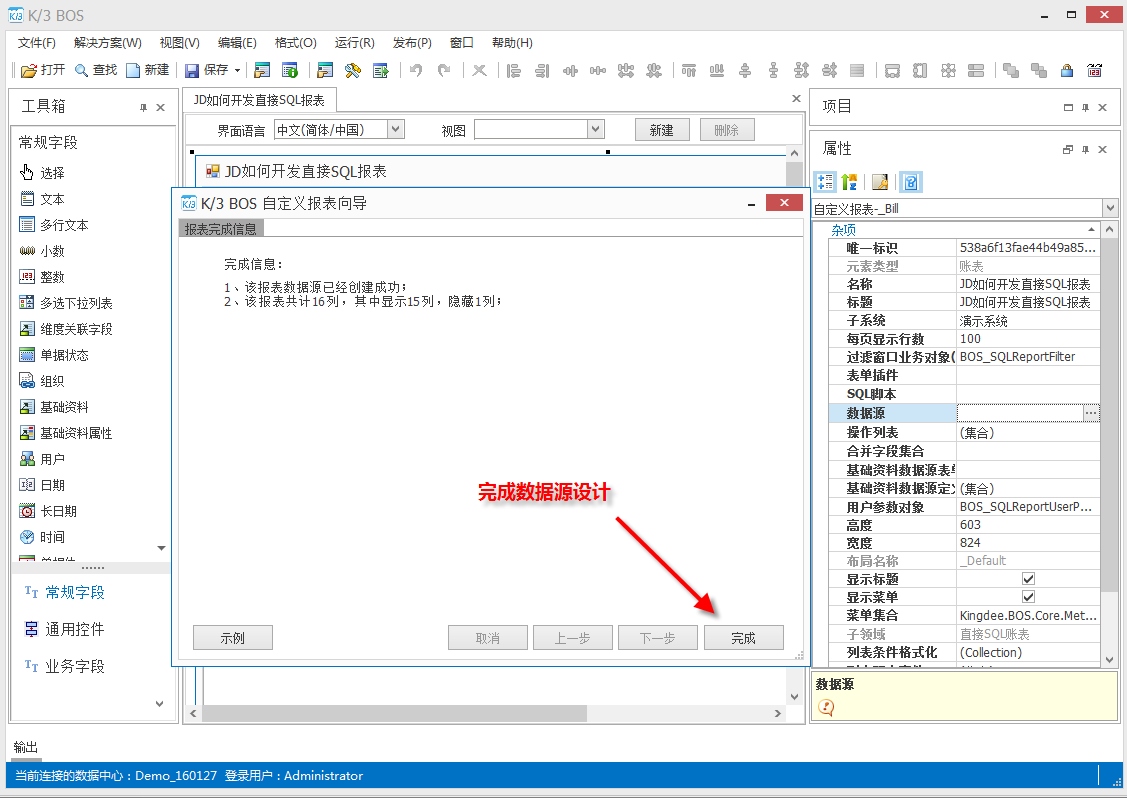Click the 新建 button beside 视图 combo
Screen dimensions: 1127x798
point(662,130)
